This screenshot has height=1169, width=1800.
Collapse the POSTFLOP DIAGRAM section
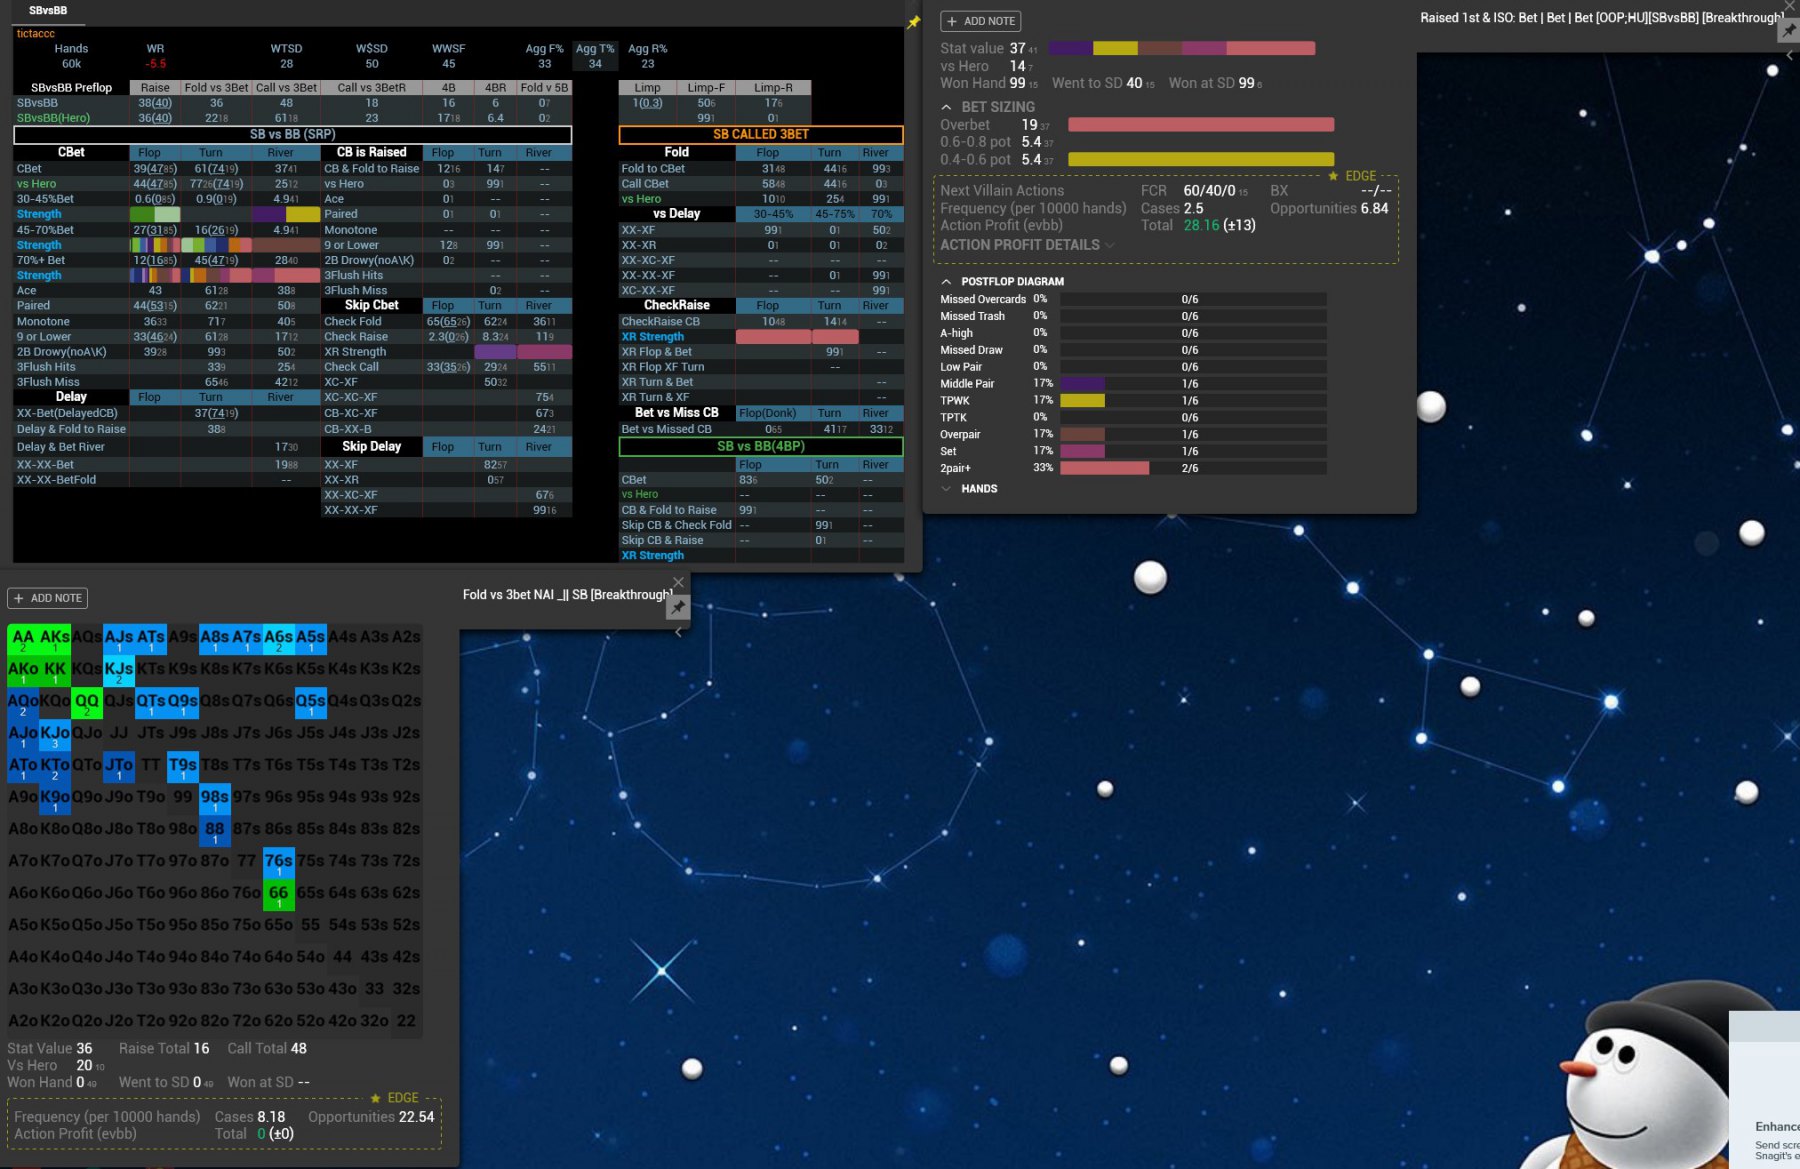pyautogui.click(x=946, y=282)
